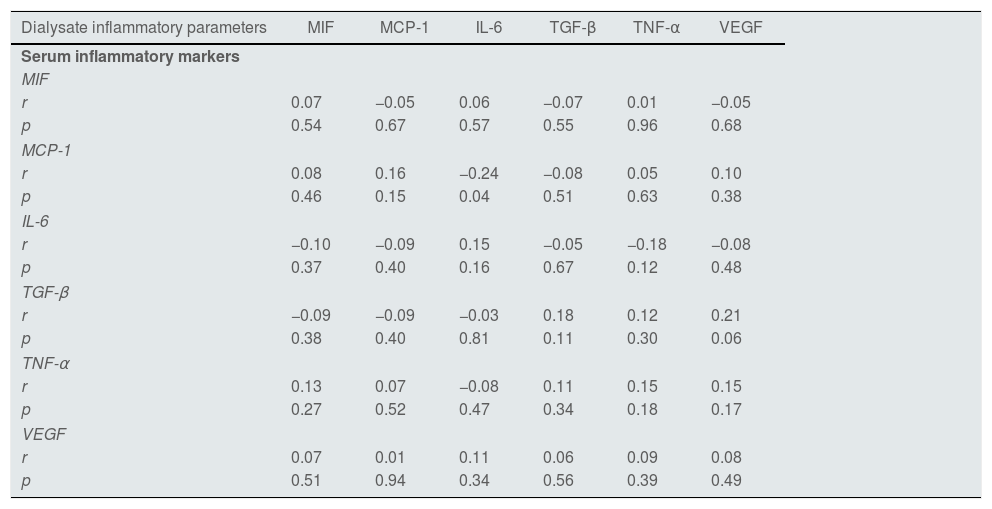The height and width of the screenshot is (509, 992).
Task: Select the VEGF column header
Action: (x=741, y=28)
